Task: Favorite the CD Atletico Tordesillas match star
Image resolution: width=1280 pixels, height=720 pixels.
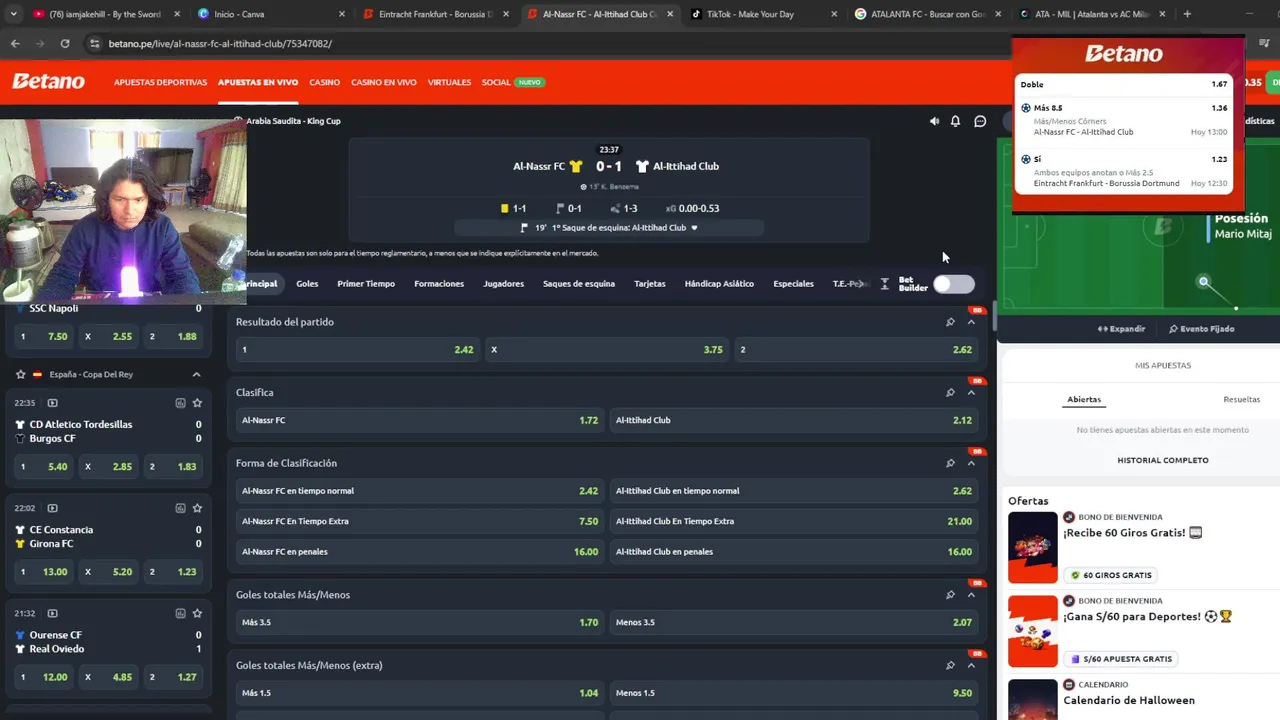Action: pos(197,403)
